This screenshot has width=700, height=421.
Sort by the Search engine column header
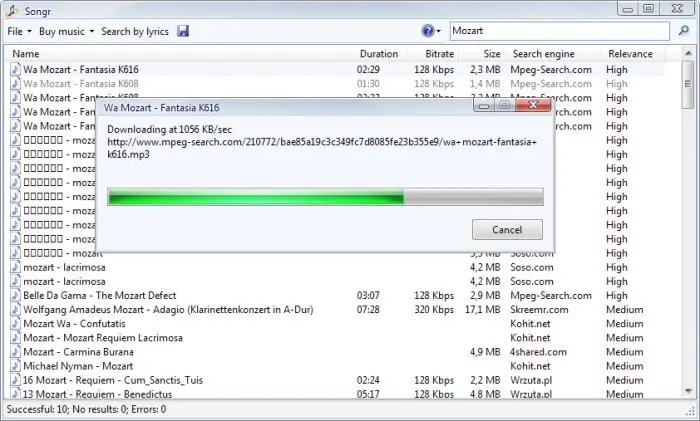pos(543,54)
